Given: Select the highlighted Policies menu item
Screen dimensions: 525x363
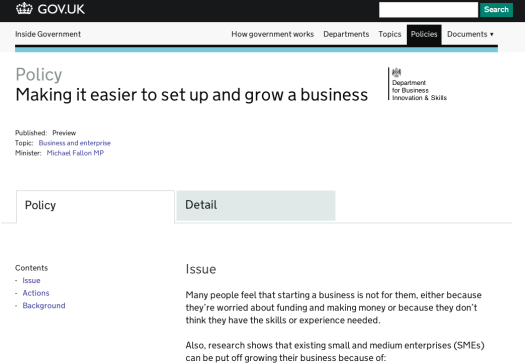Looking at the screenshot, I should [424, 34].
